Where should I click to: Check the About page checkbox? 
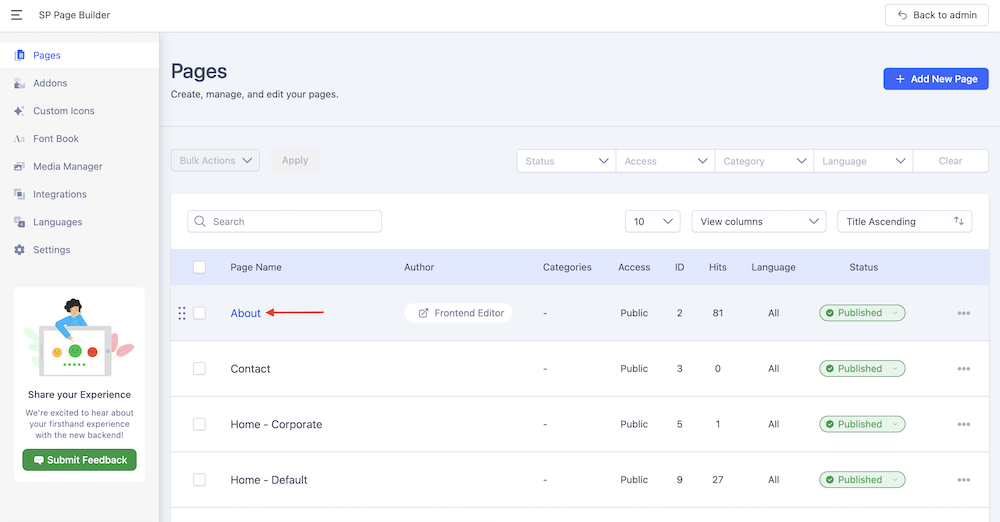pos(199,313)
